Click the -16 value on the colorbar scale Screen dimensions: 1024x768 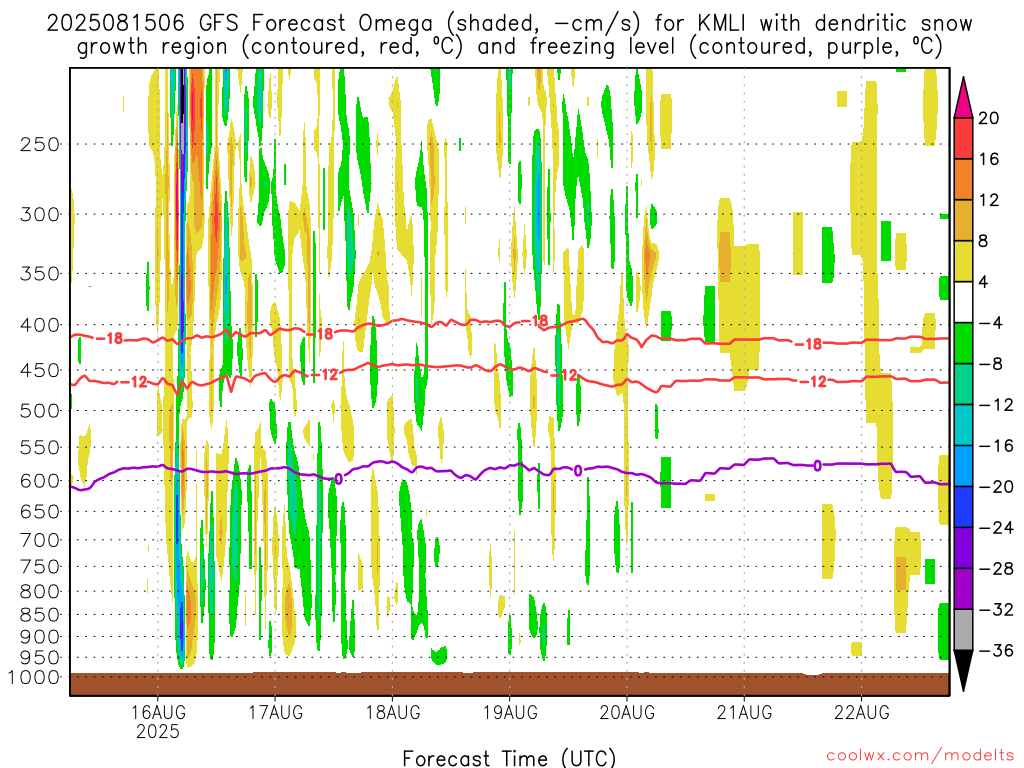click(x=996, y=445)
